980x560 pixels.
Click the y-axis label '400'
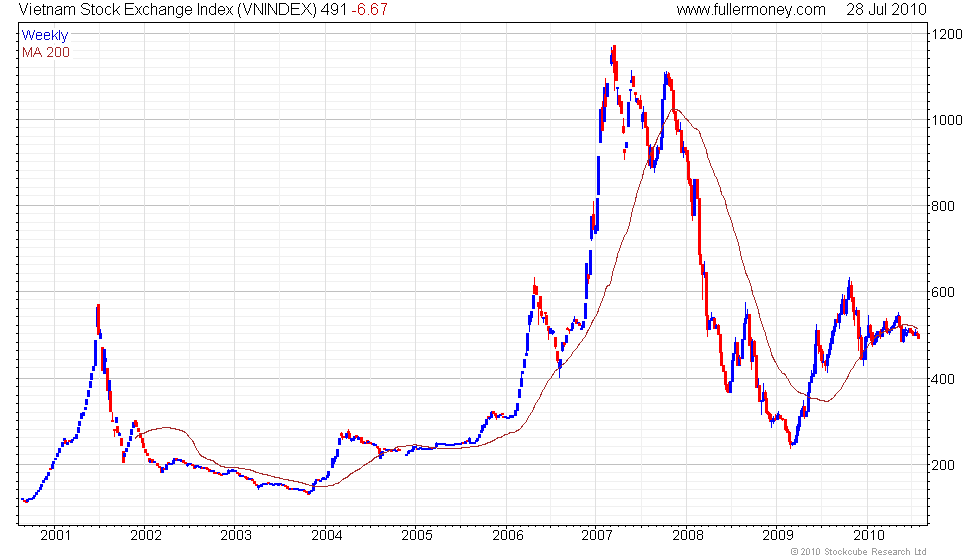point(943,379)
